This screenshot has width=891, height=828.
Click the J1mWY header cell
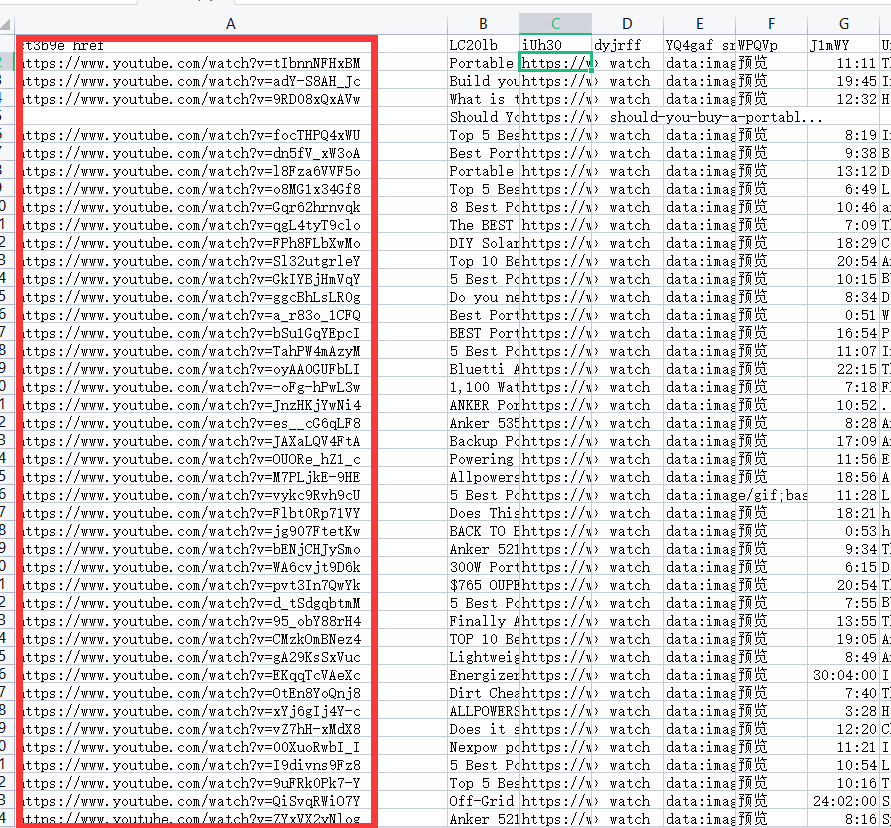pos(843,45)
